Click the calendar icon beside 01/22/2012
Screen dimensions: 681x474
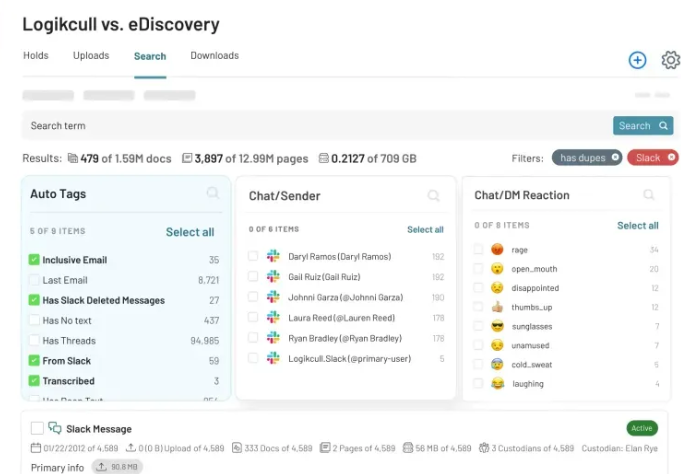36,447
